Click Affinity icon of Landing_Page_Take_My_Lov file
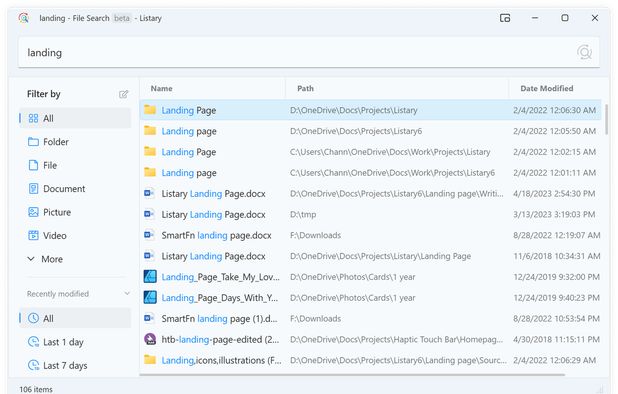 (x=150, y=277)
